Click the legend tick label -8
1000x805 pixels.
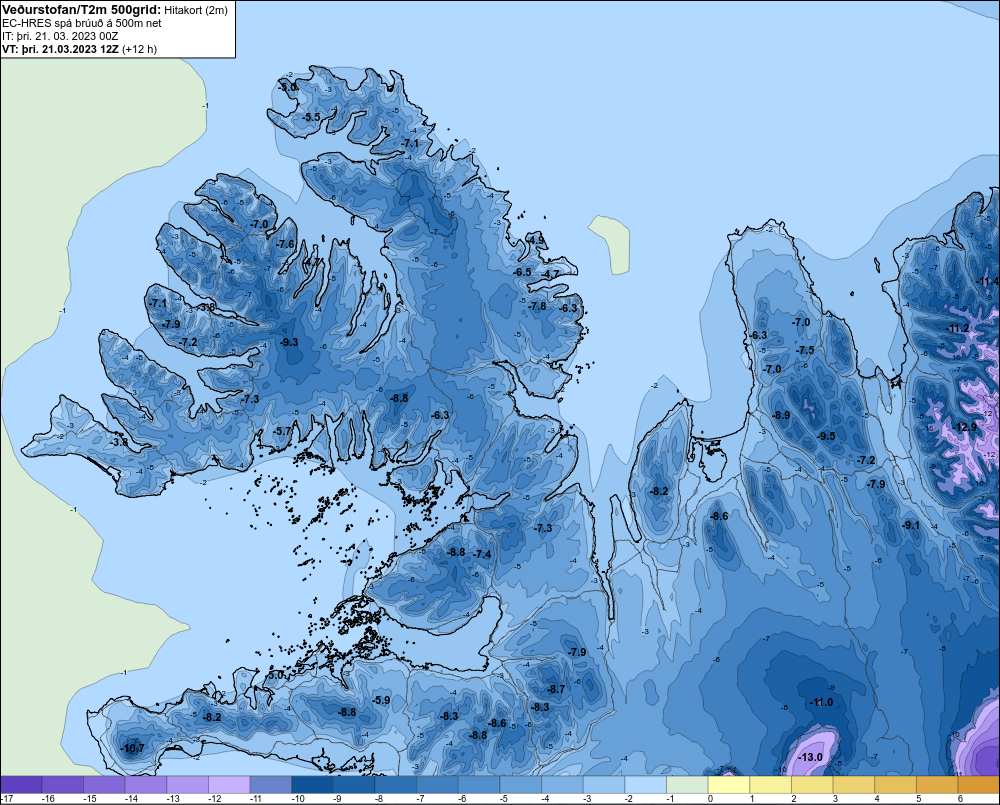tap(381, 799)
